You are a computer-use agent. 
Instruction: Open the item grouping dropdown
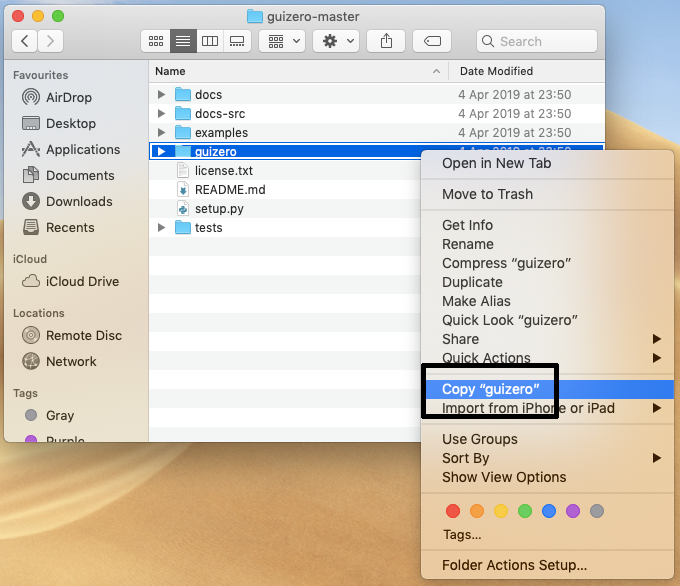(x=282, y=41)
